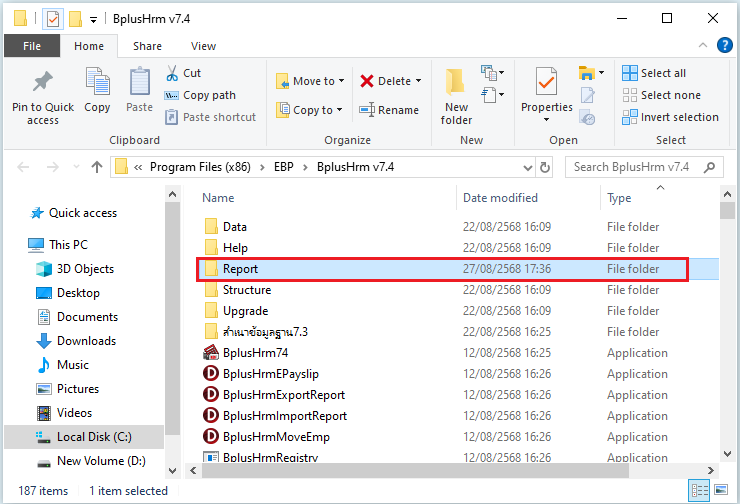This screenshot has width=740, height=504.
Task: Switch to large icons view in status bar
Action: coord(722,491)
